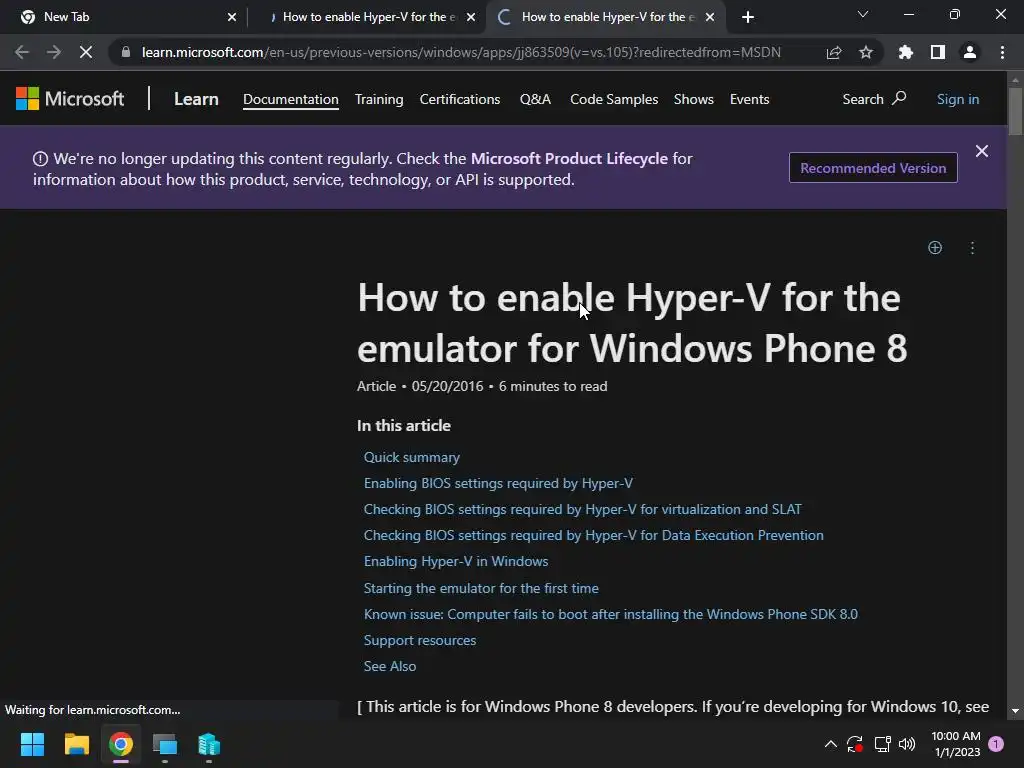This screenshot has height=768, width=1024.
Task: Open the Training menu item
Action: coord(379,99)
